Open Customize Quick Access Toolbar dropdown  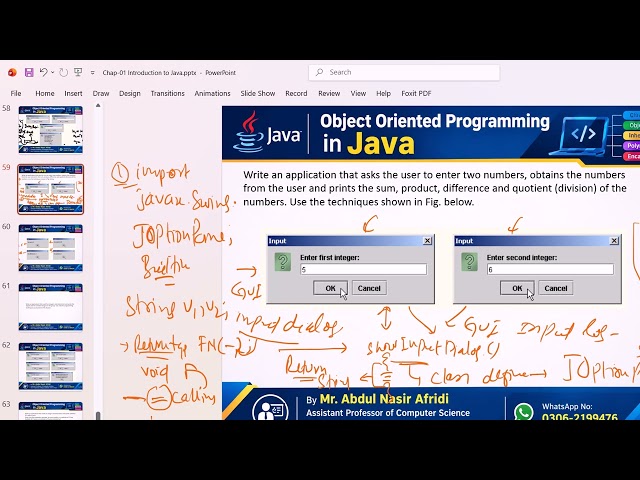[x=93, y=73]
